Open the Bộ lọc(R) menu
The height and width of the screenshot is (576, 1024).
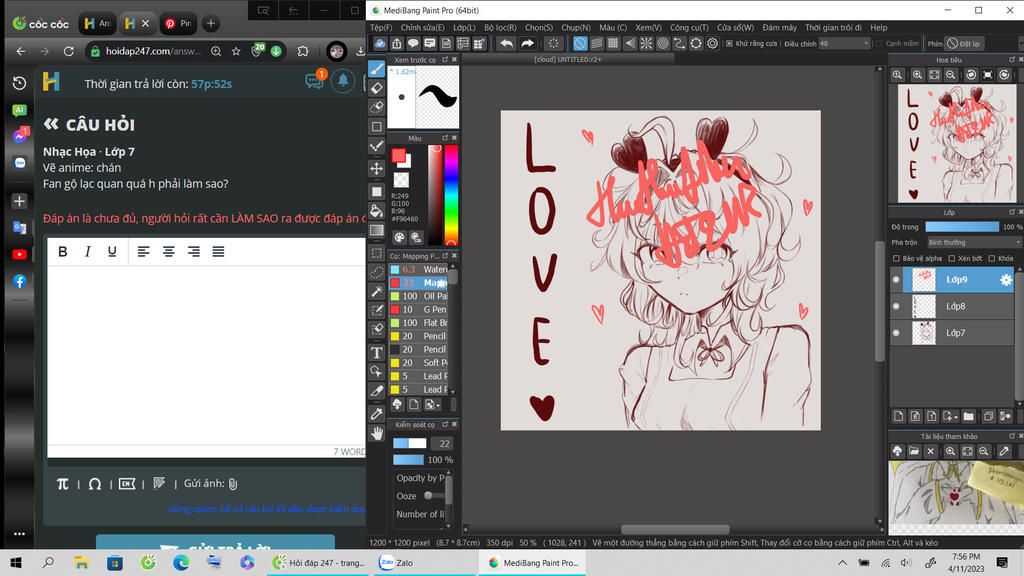click(x=500, y=27)
